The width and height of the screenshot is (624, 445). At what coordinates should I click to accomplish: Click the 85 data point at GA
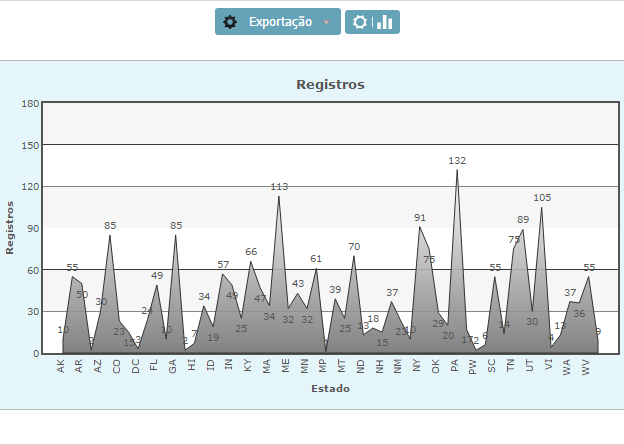click(176, 235)
